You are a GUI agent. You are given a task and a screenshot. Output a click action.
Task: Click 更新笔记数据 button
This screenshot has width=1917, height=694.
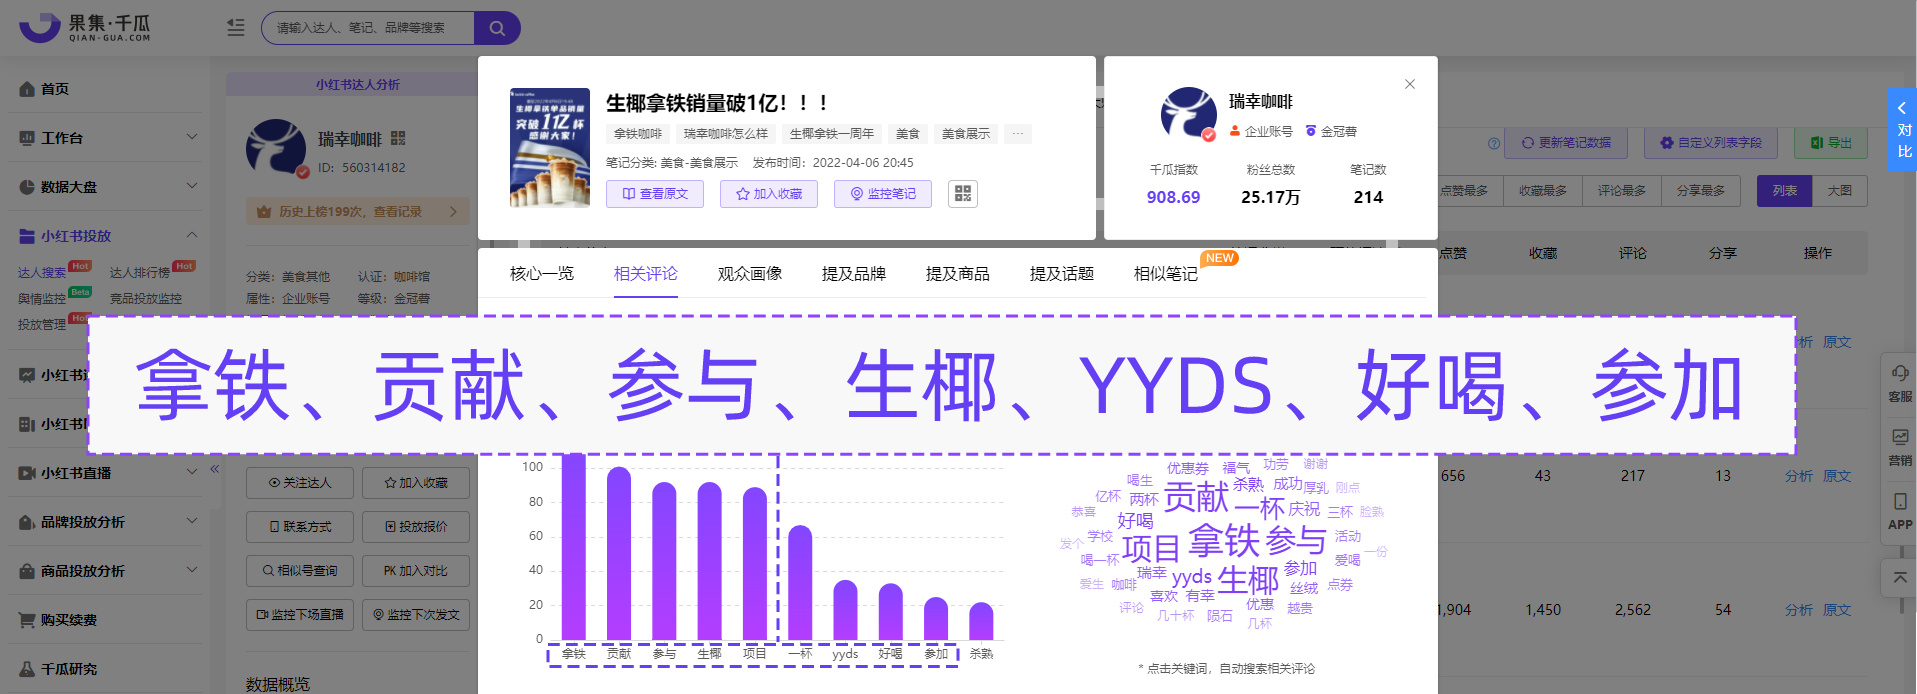click(1567, 143)
